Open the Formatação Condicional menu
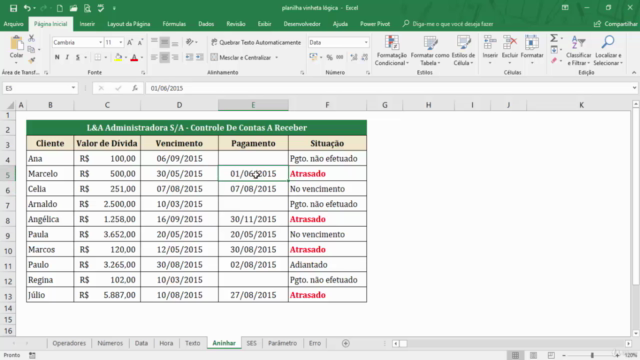The width and height of the screenshot is (640, 360). 391,50
